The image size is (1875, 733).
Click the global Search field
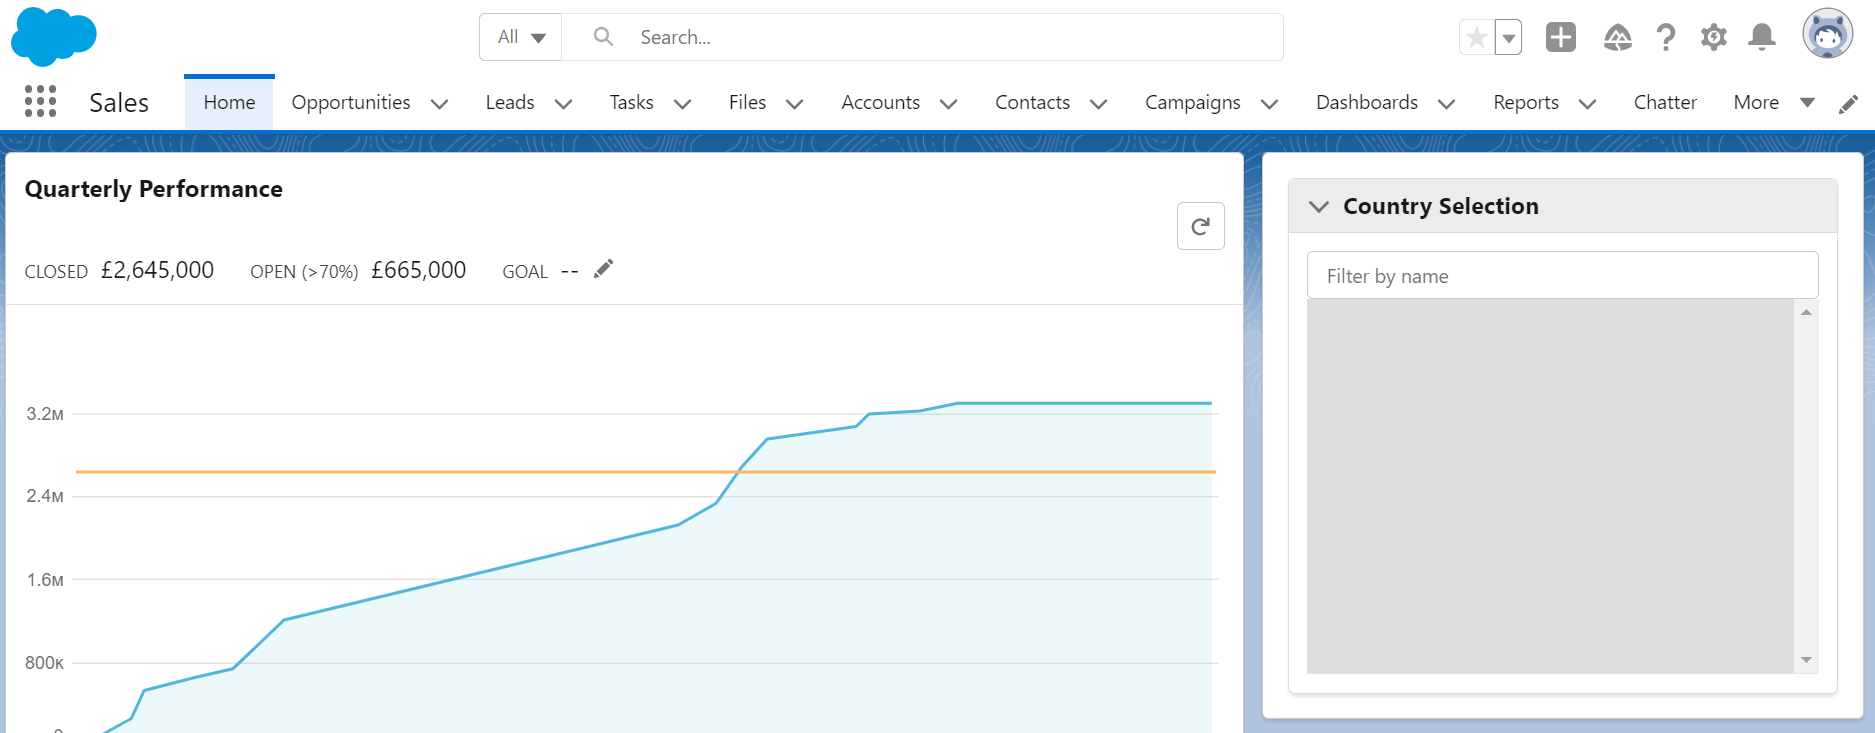(922, 37)
